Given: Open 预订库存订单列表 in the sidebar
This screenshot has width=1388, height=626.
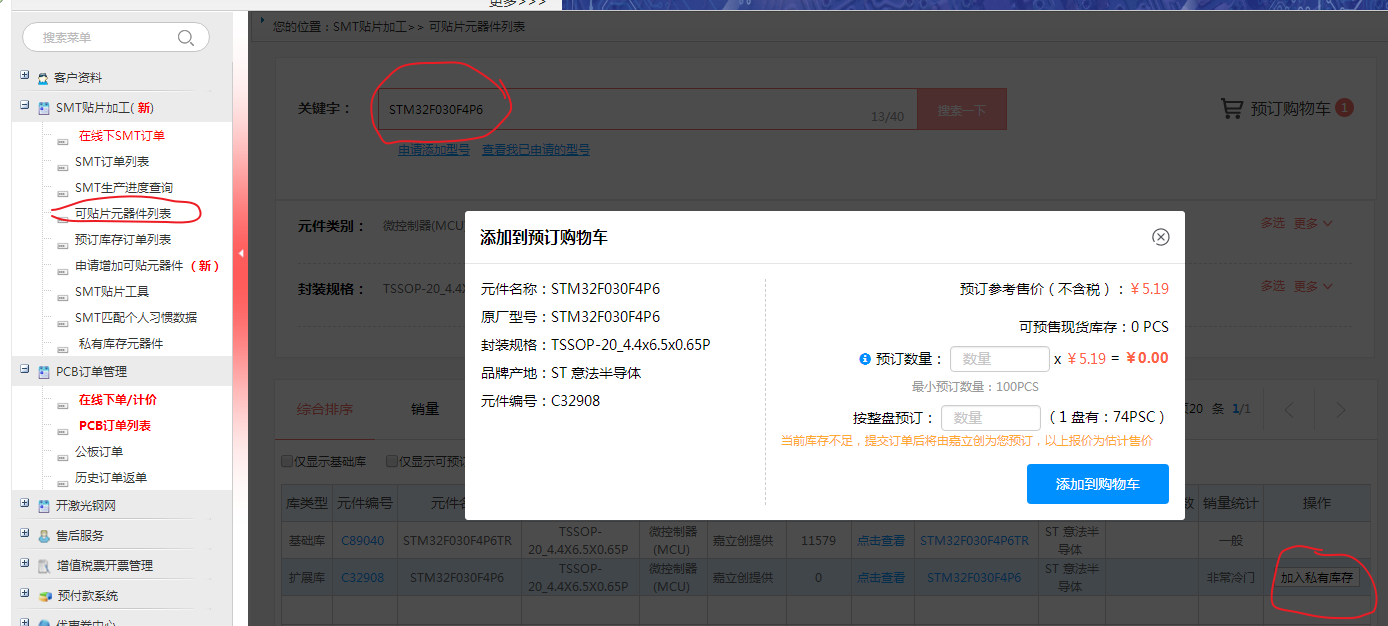Looking at the screenshot, I should tap(122, 240).
